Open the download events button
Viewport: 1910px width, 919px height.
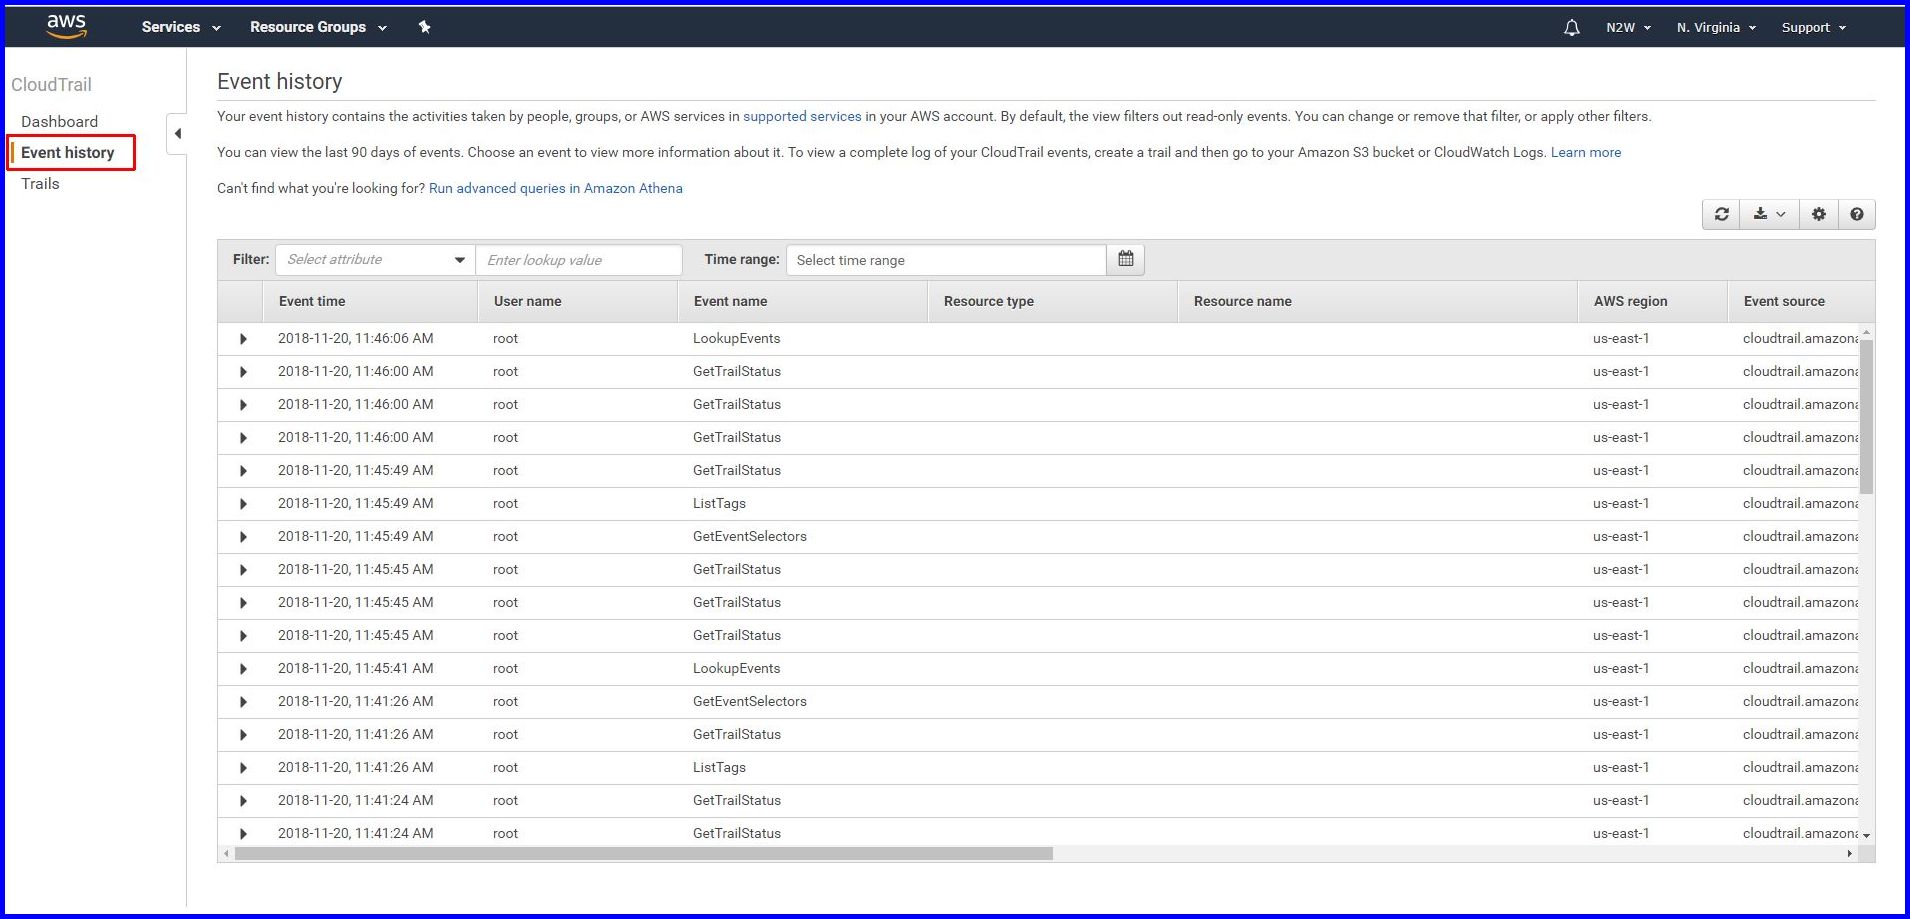1769,214
